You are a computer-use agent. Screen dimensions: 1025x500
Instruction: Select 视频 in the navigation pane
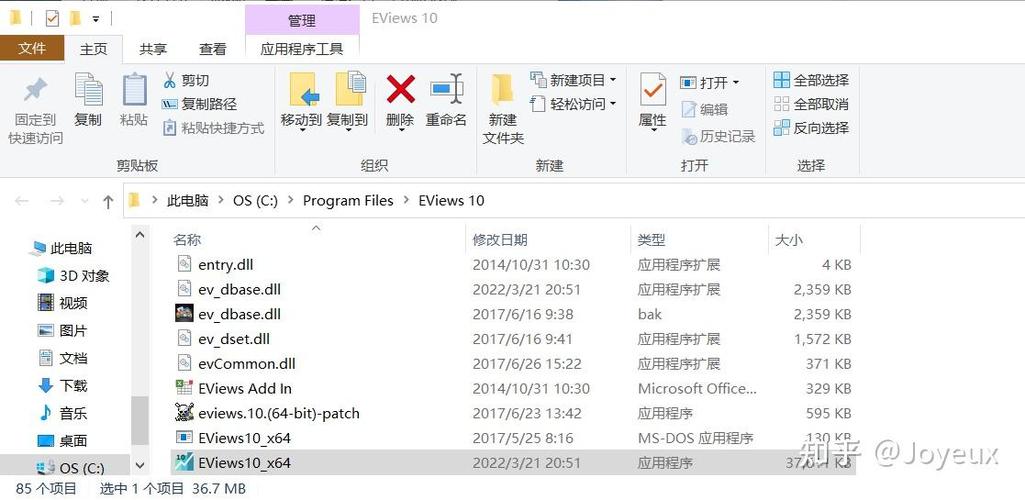coord(62,303)
